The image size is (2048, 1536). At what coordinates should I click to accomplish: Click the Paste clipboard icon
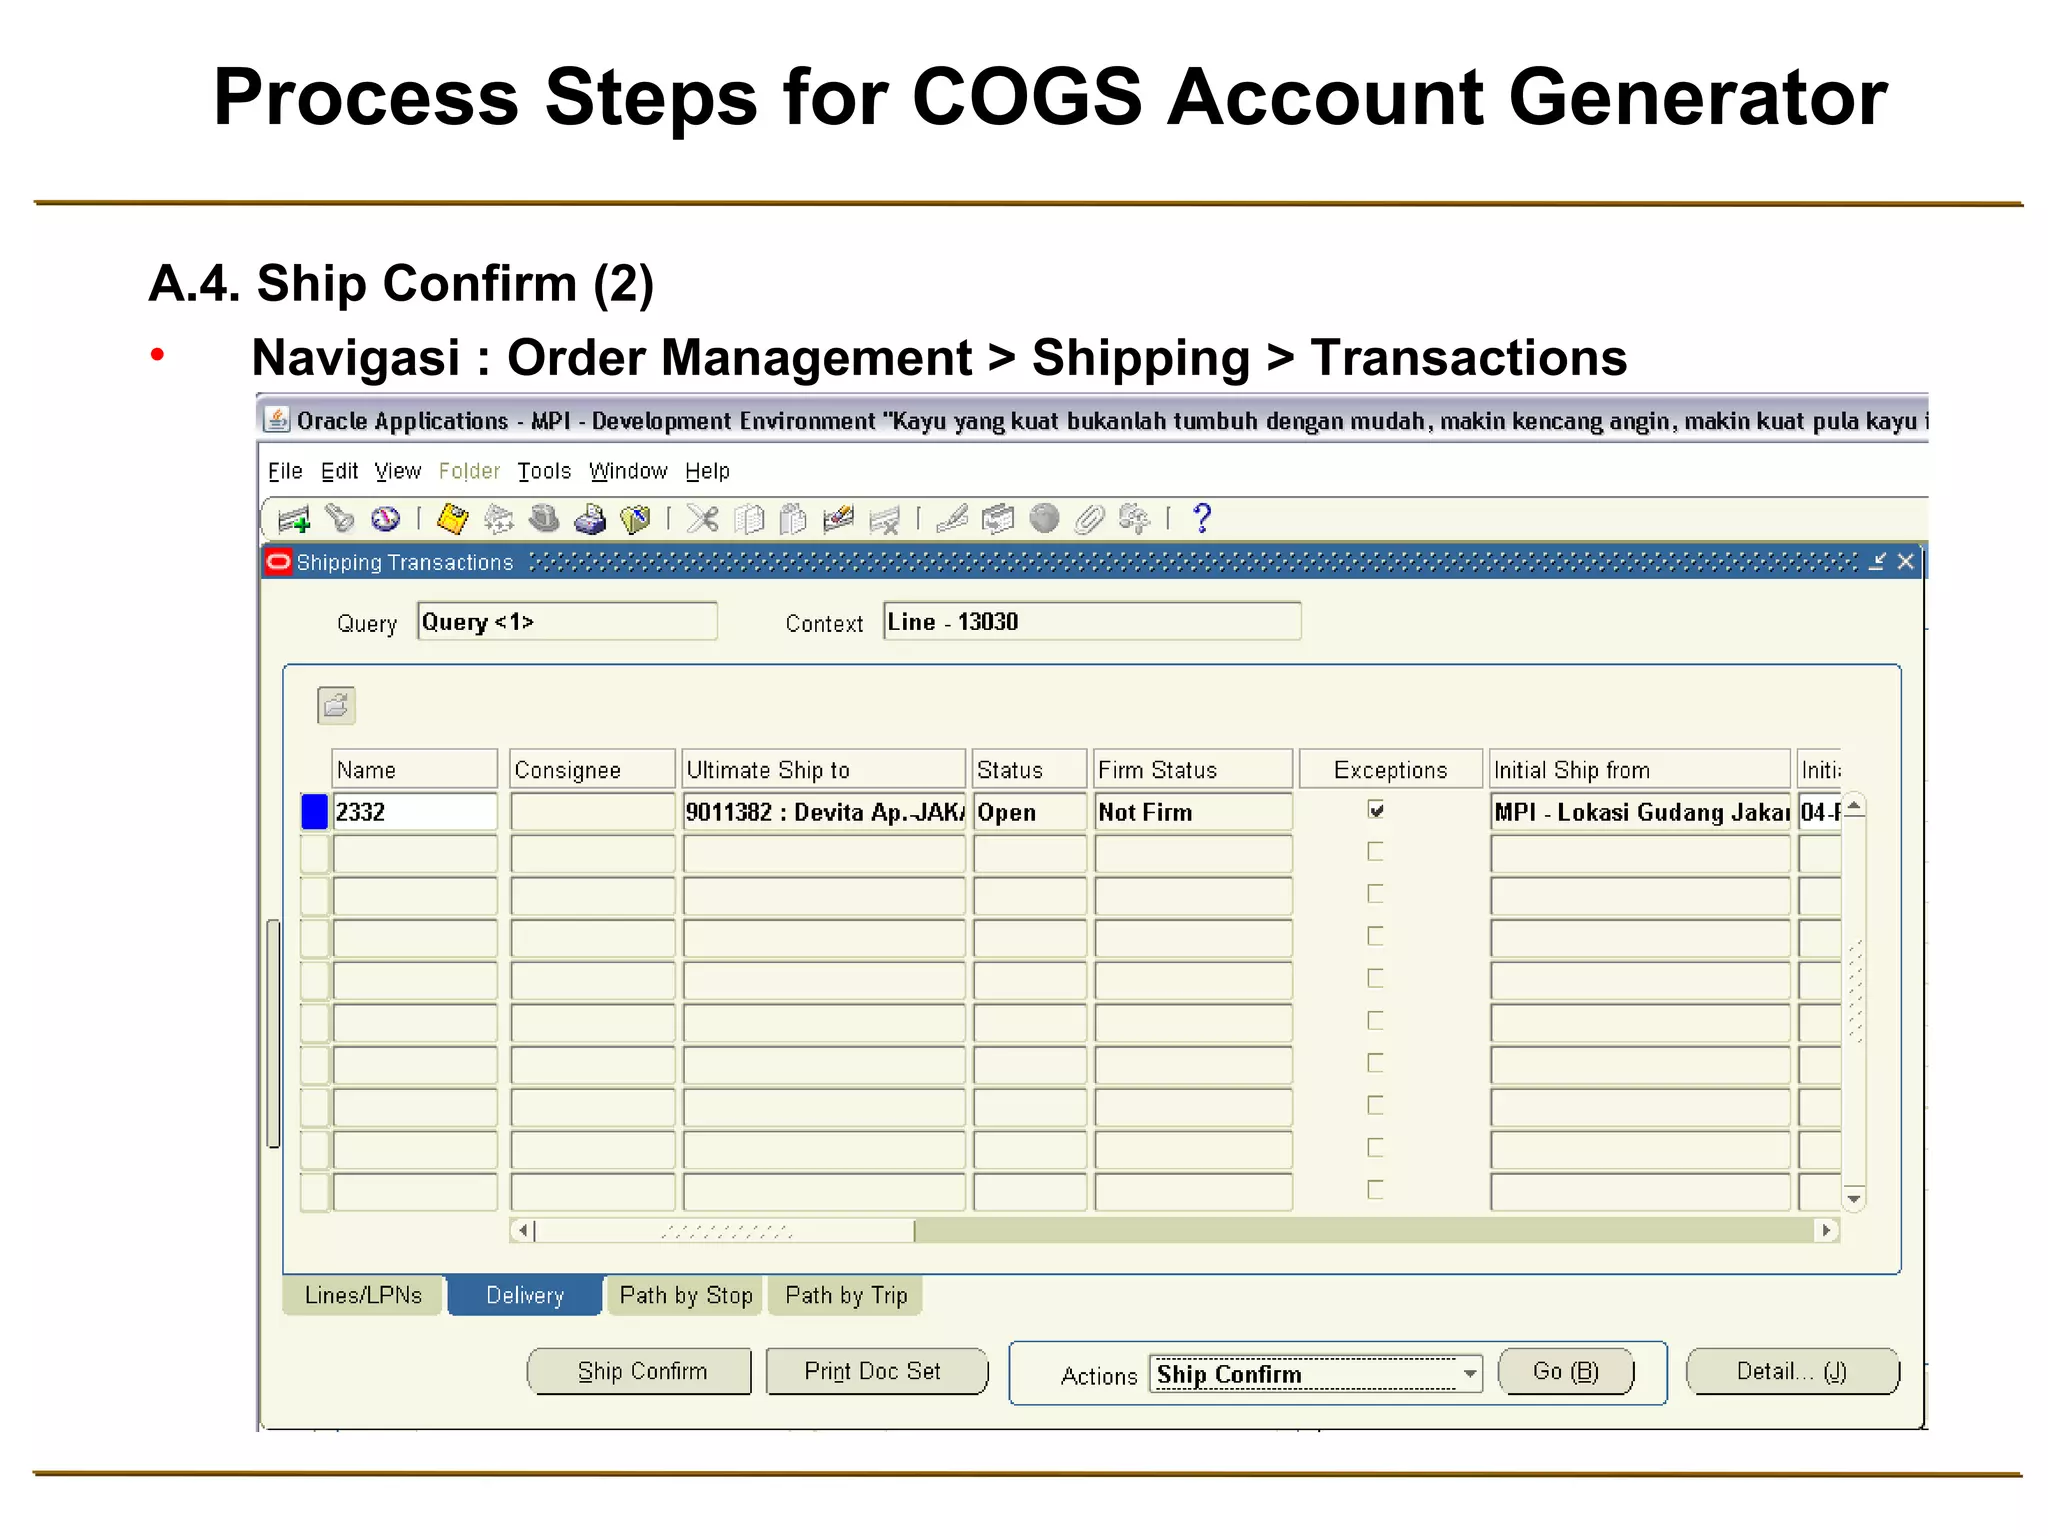point(793,518)
